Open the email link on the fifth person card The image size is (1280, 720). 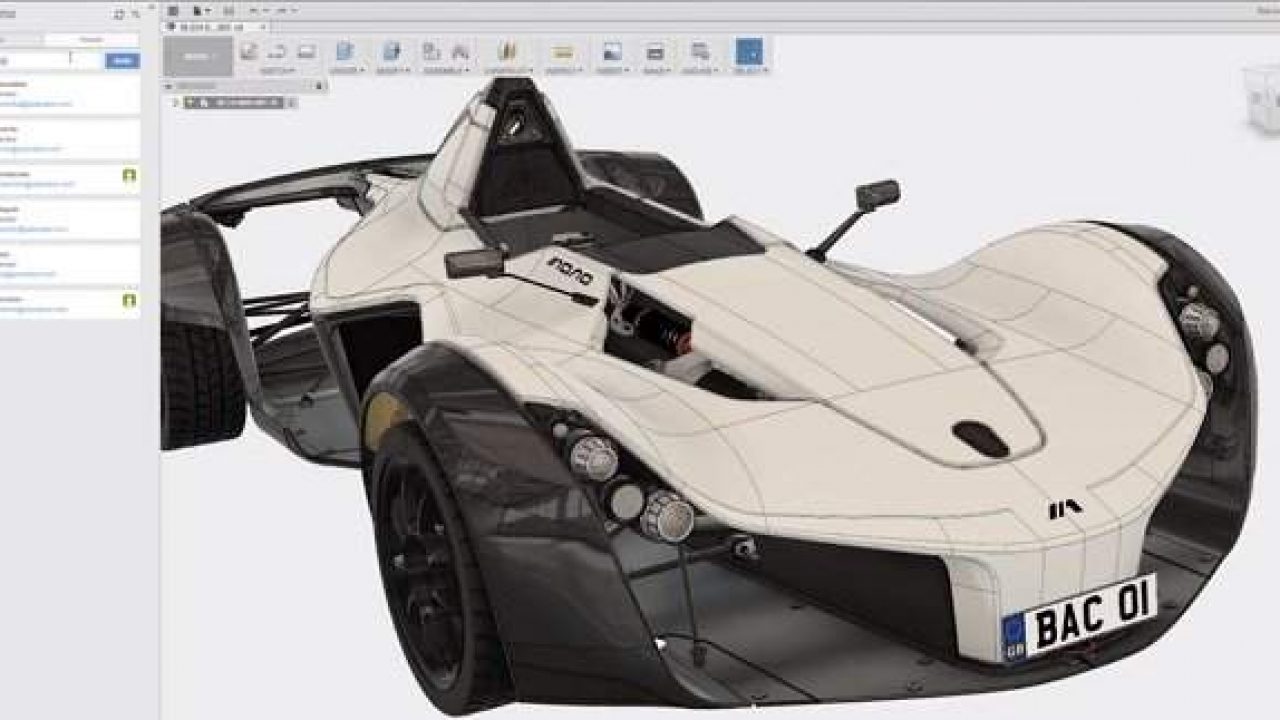(x=28, y=273)
